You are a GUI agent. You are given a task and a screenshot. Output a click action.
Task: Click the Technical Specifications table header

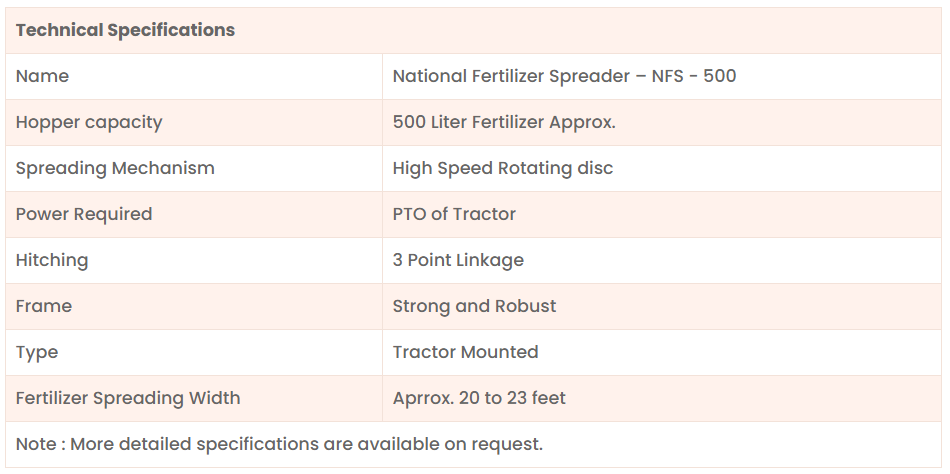(x=125, y=30)
